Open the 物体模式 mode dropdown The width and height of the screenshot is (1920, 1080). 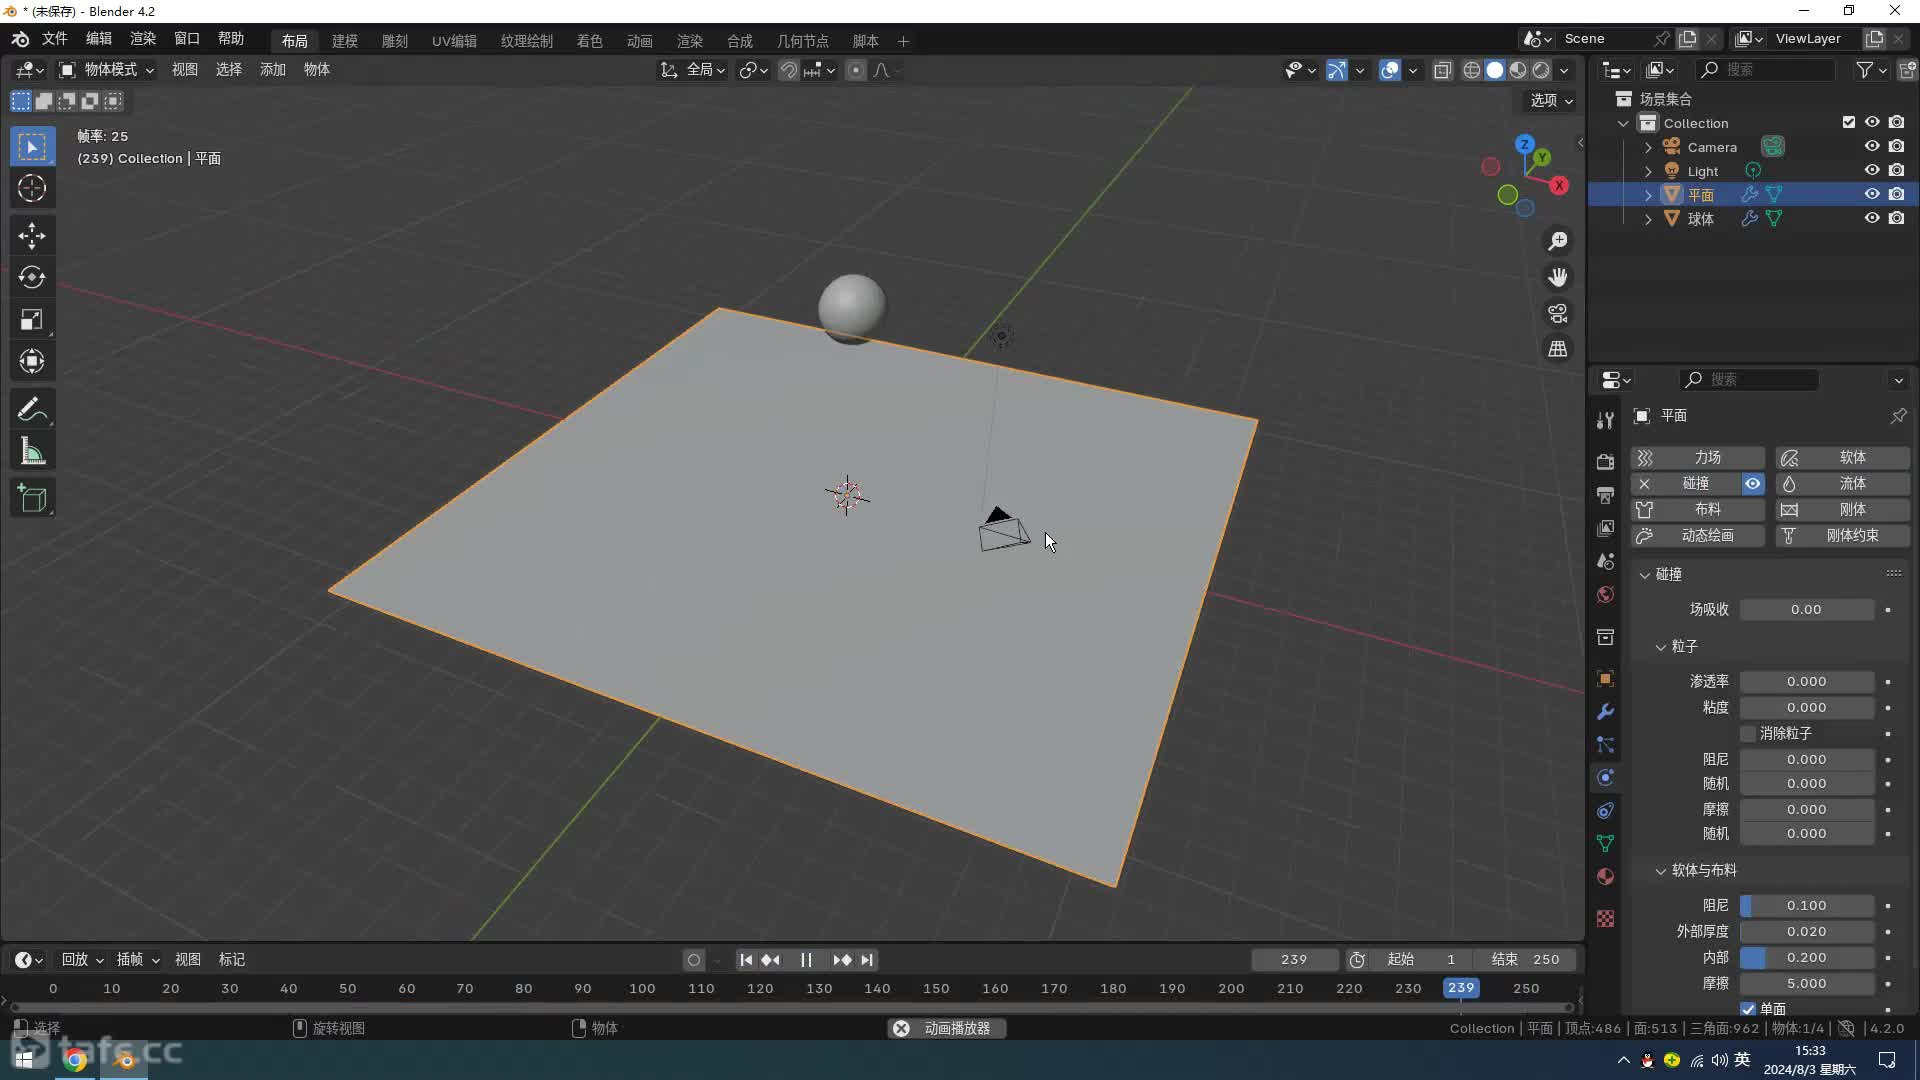click(107, 70)
